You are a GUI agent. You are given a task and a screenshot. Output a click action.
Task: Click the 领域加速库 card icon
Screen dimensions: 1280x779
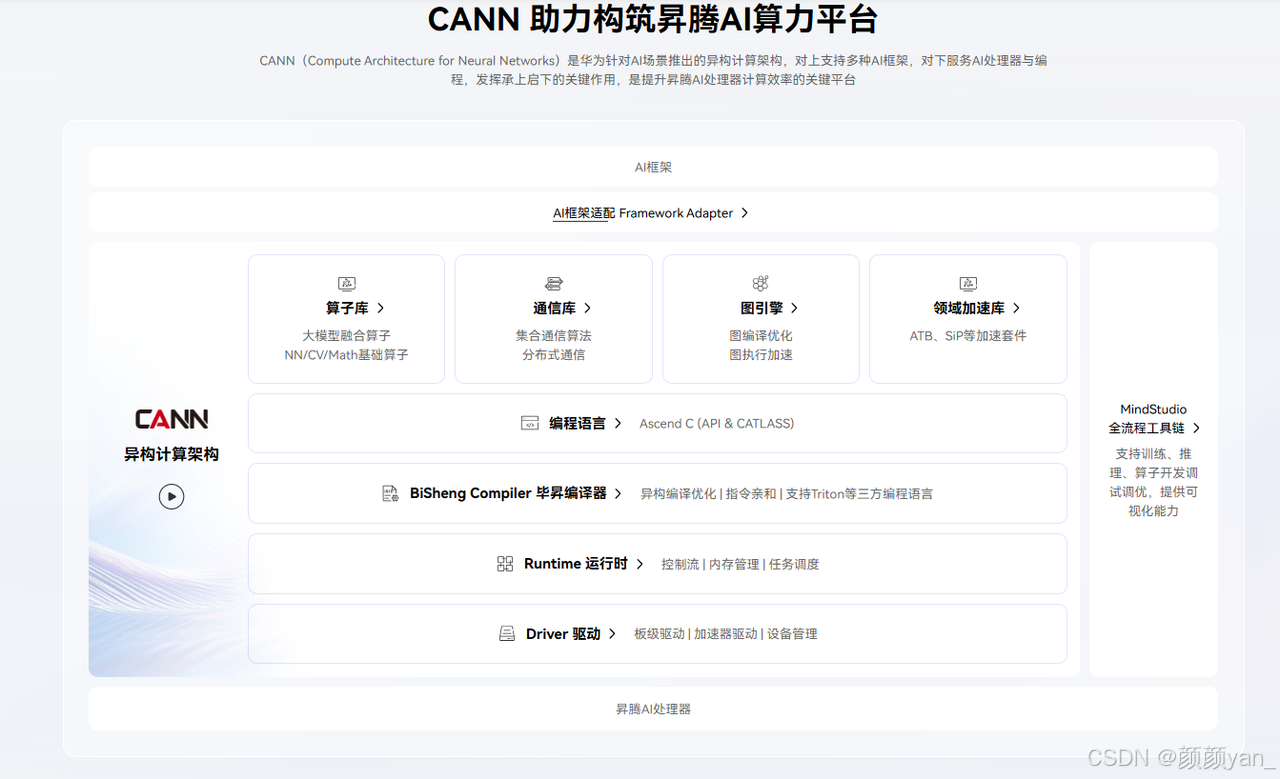968,284
